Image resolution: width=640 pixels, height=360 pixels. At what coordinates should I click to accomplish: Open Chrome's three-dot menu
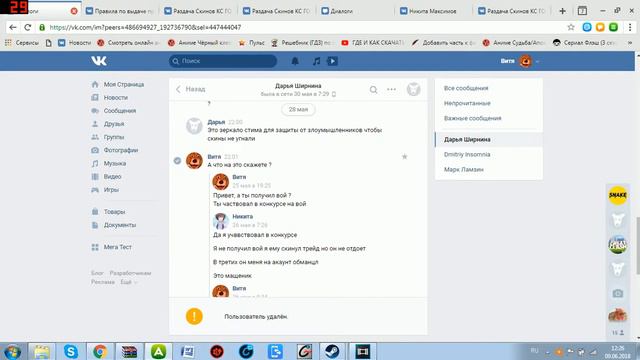point(630,27)
